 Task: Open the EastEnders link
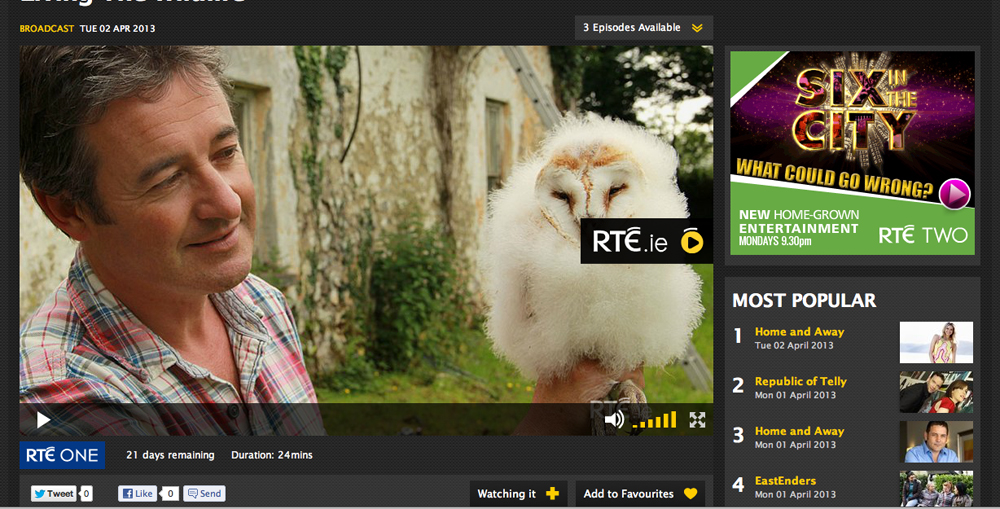785,481
